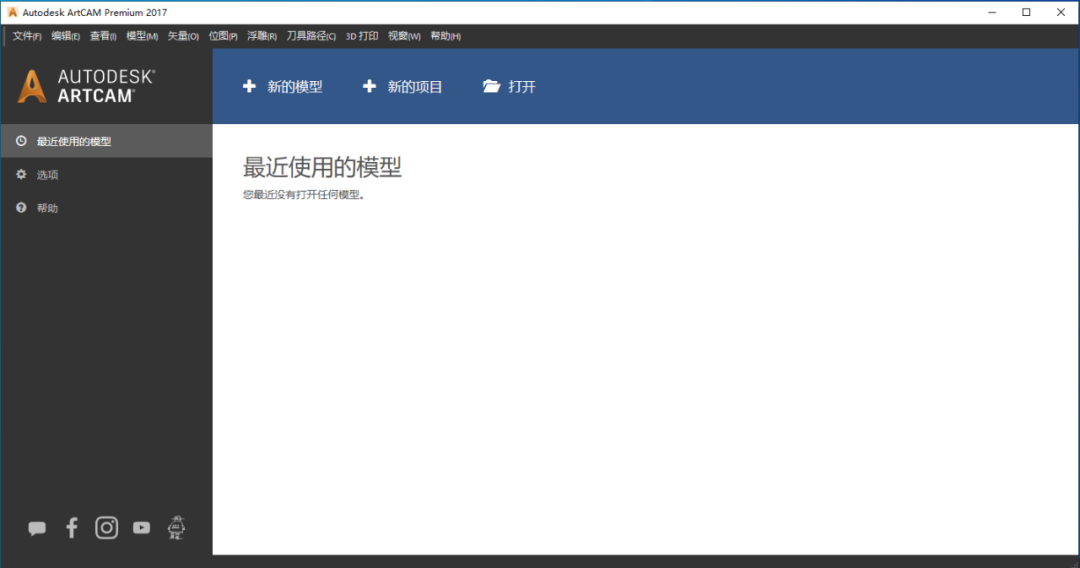Screen dimensions: 1080x568
Task: Expand the 模型(M) menu
Action: point(142,36)
